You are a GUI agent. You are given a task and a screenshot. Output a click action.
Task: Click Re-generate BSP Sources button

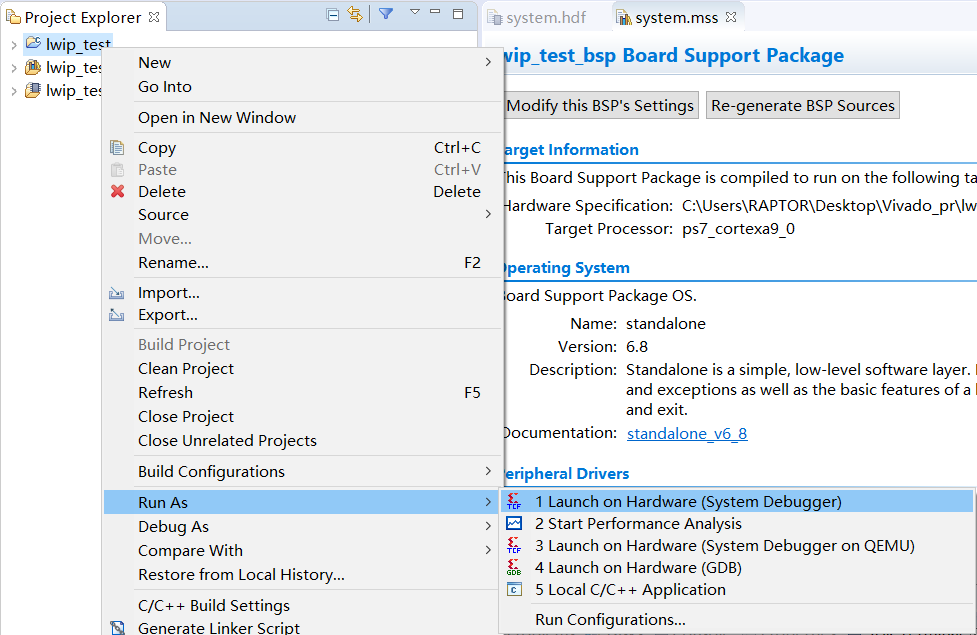pyautogui.click(x=803, y=105)
